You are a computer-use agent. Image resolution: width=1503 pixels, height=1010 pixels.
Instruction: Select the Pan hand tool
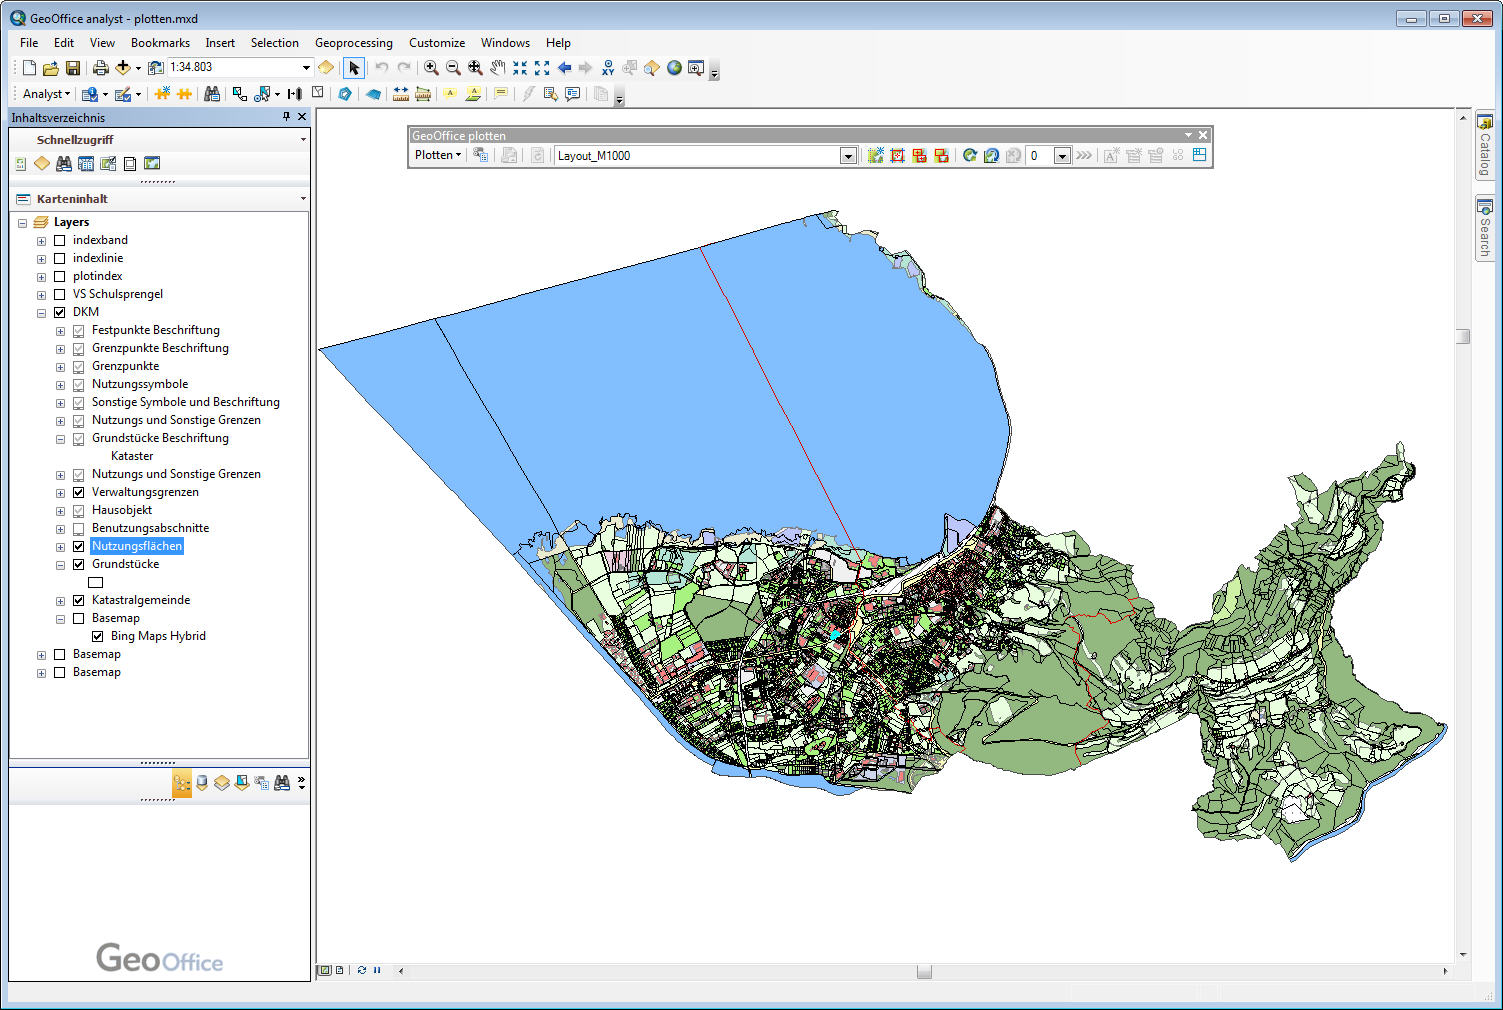pyautogui.click(x=497, y=68)
